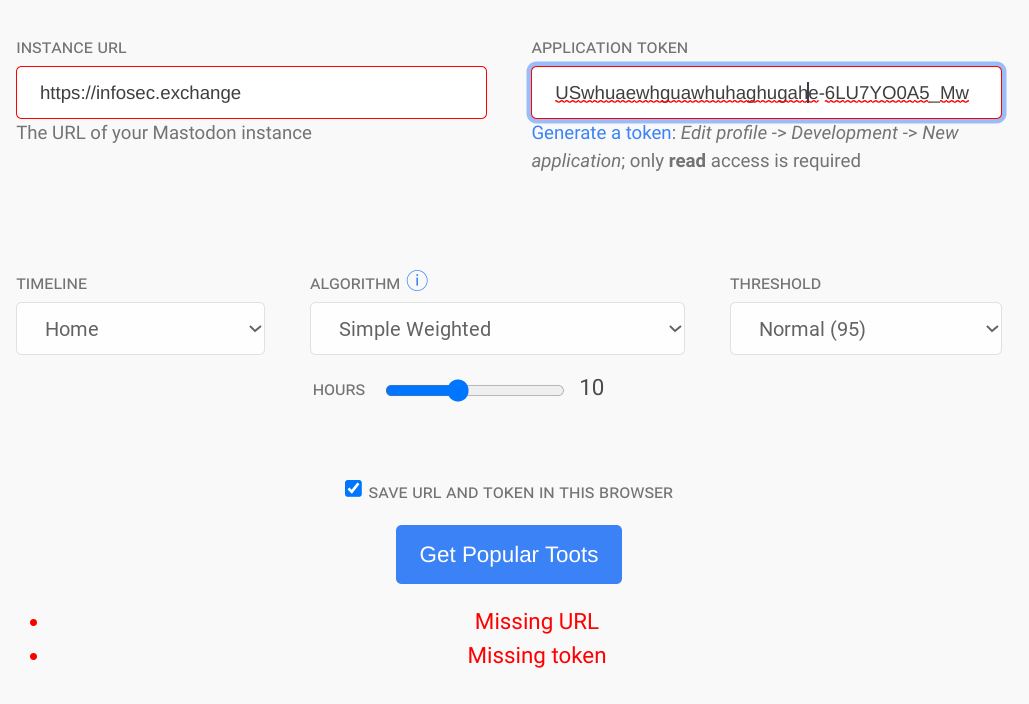Open the Generate a token link
Viewport: 1029px width, 704px height.
click(x=601, y=133)
